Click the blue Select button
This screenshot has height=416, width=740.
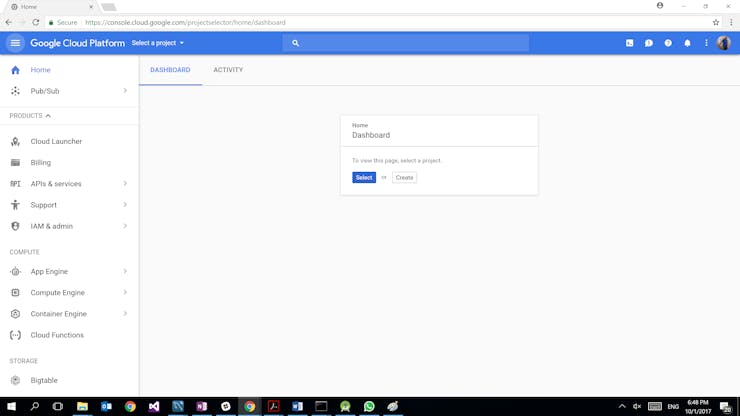tap(364, 178)
